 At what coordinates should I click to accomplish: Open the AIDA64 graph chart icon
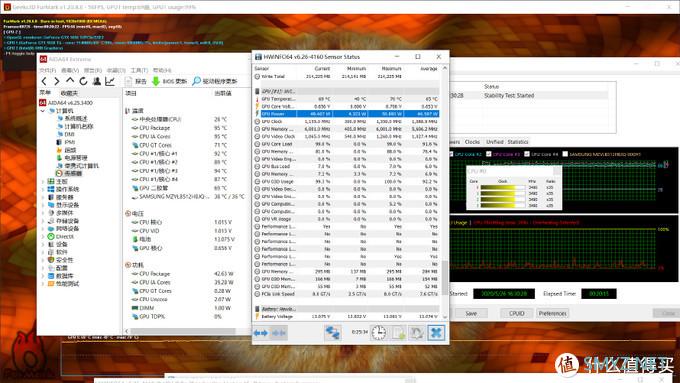(110, 81)
